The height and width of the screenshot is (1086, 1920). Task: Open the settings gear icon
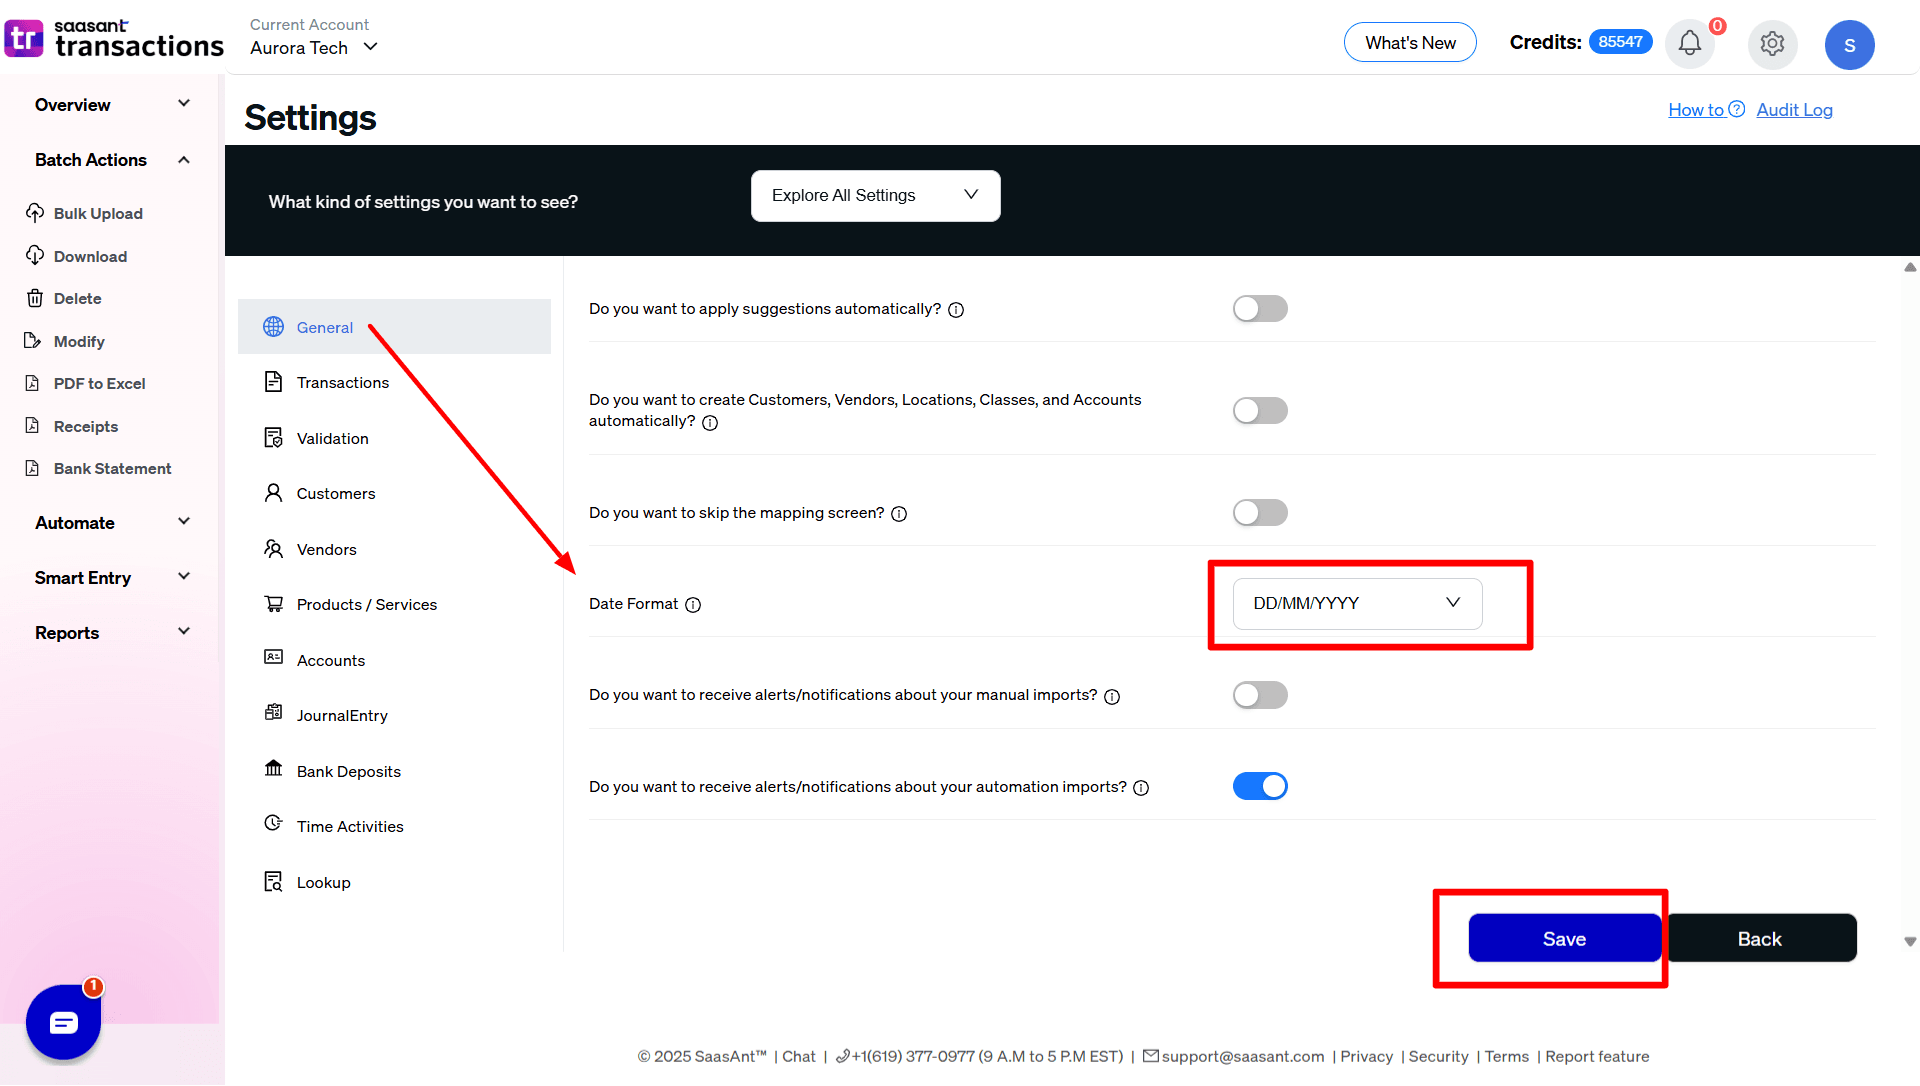pos(1772,44)
